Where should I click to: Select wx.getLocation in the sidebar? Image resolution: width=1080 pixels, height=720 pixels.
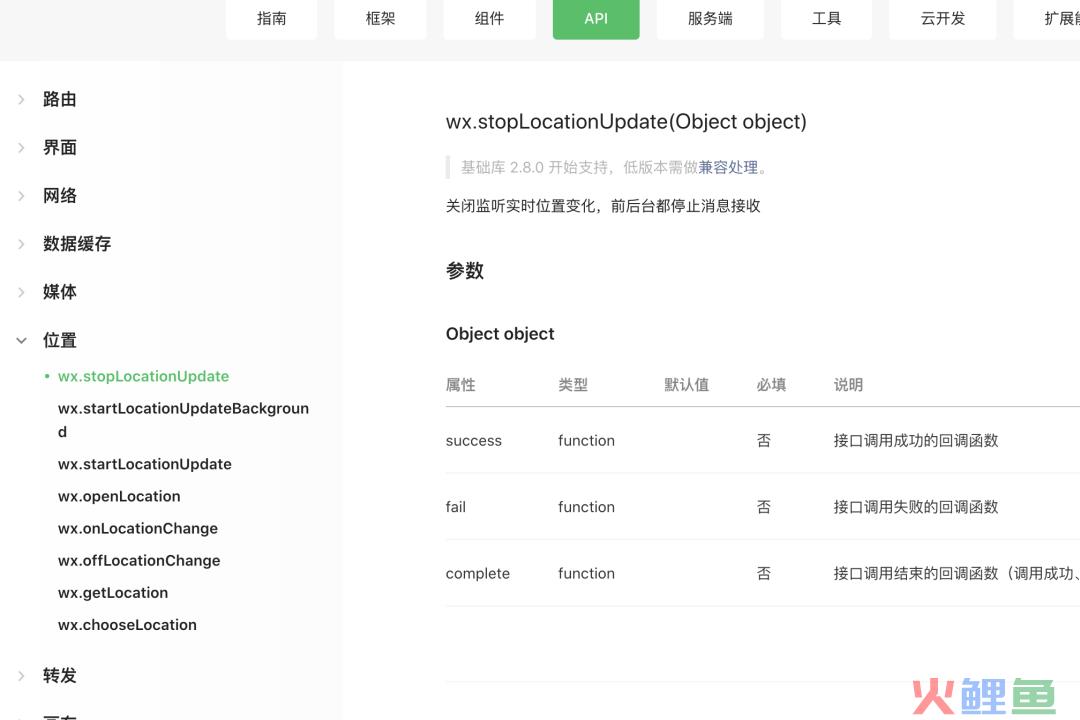(113, 593)
